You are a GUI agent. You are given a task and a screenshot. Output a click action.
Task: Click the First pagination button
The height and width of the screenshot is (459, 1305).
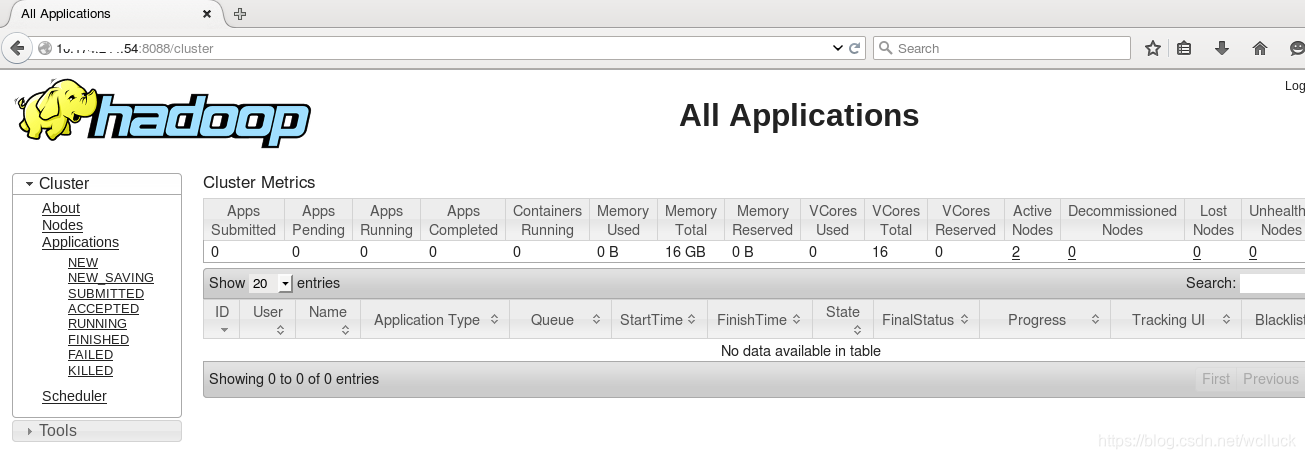1216,379
